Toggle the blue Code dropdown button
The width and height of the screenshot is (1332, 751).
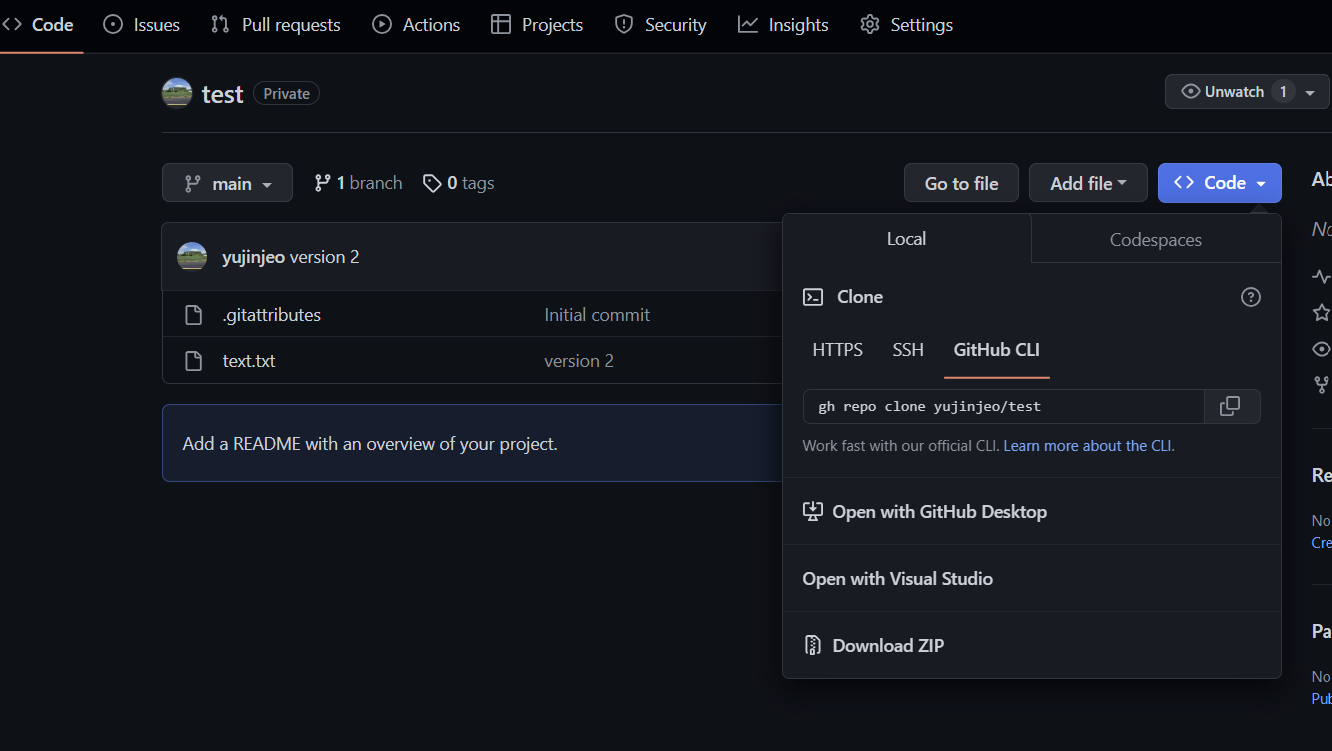1219,183
